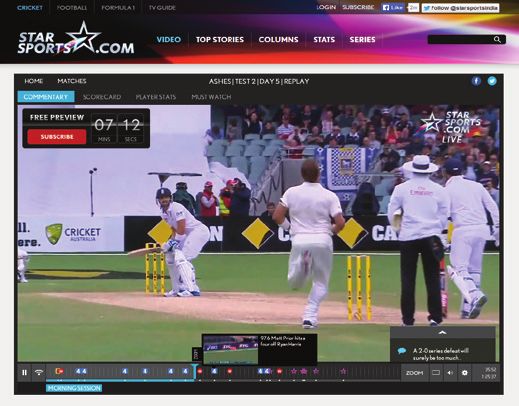Click the live signal broadcast icon
The image size is (519, 406).
39,372
